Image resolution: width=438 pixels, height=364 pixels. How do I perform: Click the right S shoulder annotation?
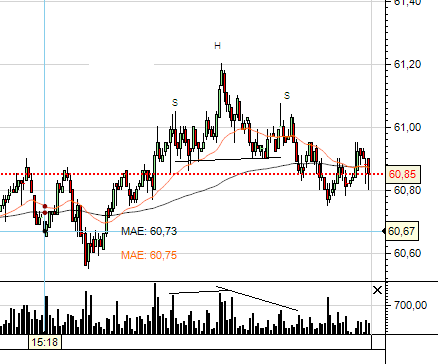(x=287, y=96)
